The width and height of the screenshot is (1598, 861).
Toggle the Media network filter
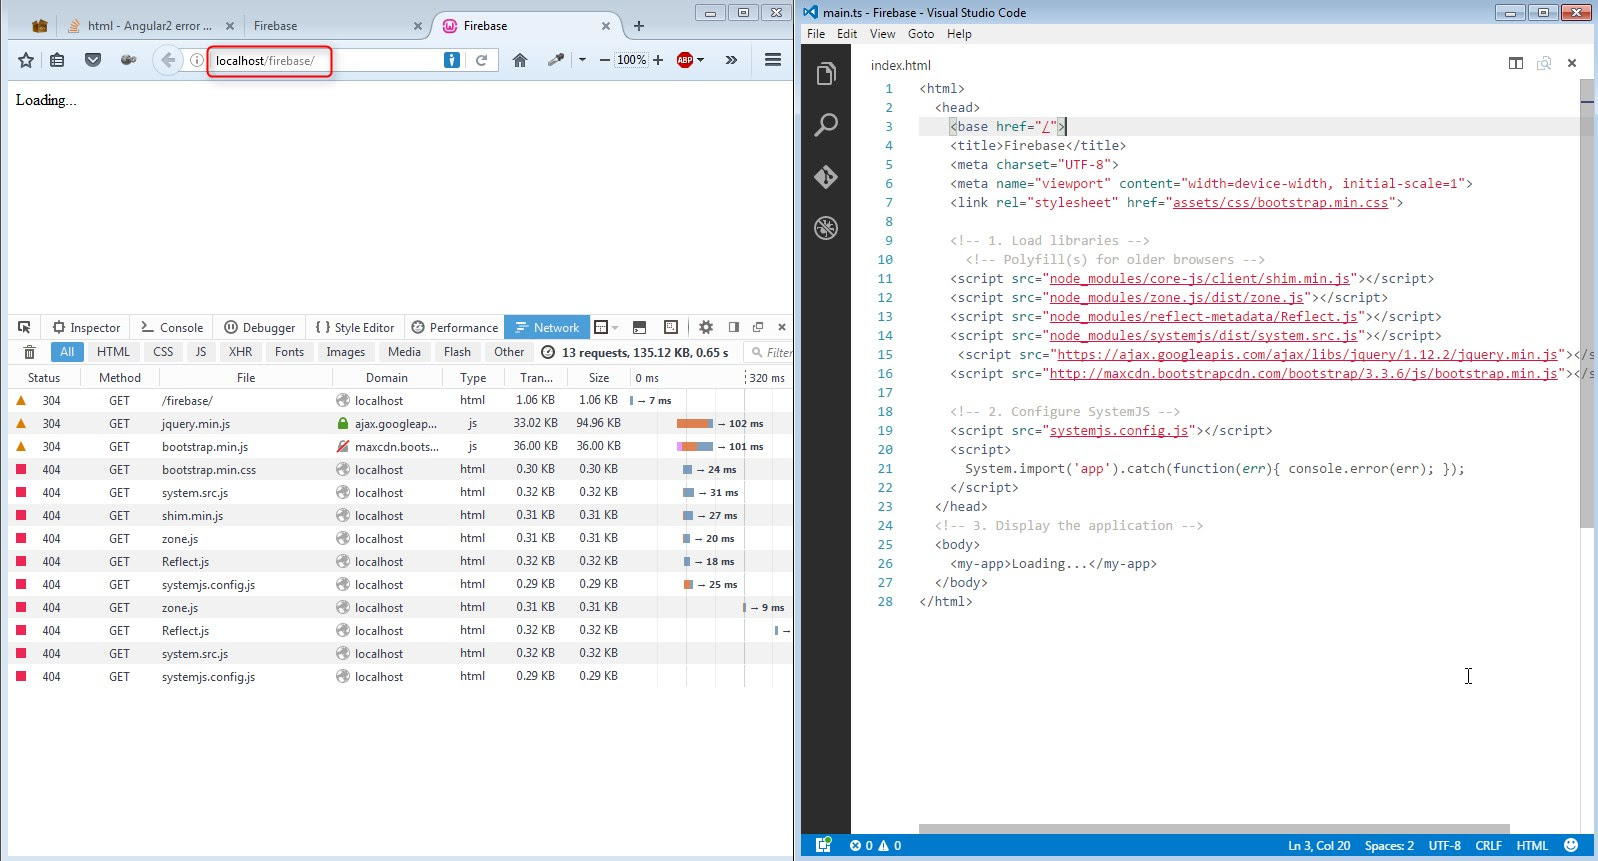404,352
